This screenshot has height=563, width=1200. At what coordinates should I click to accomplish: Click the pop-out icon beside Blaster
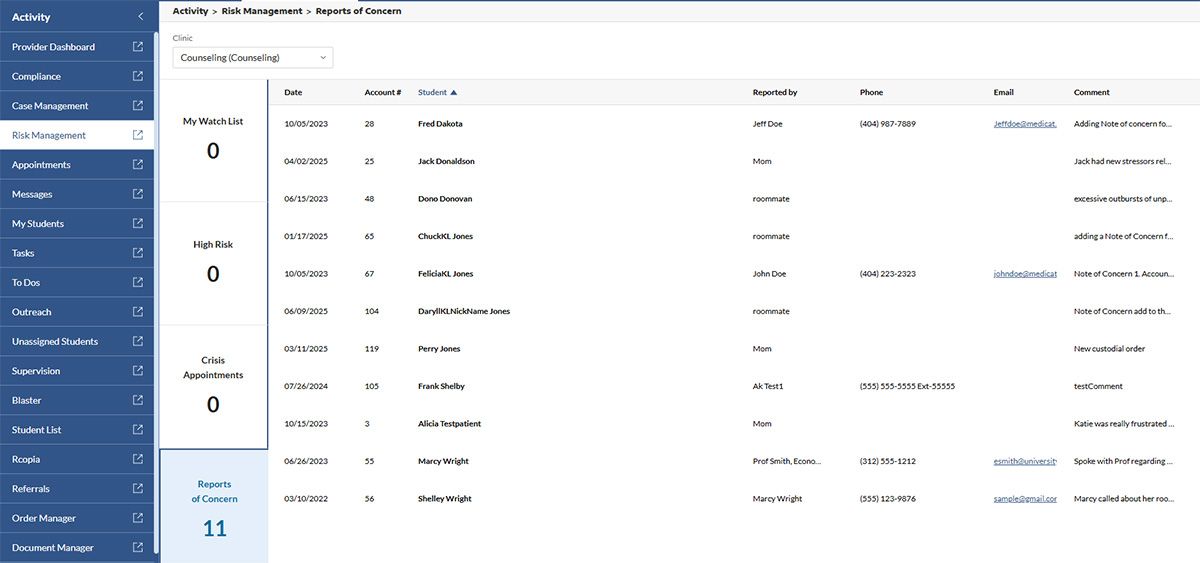(137, 400)
